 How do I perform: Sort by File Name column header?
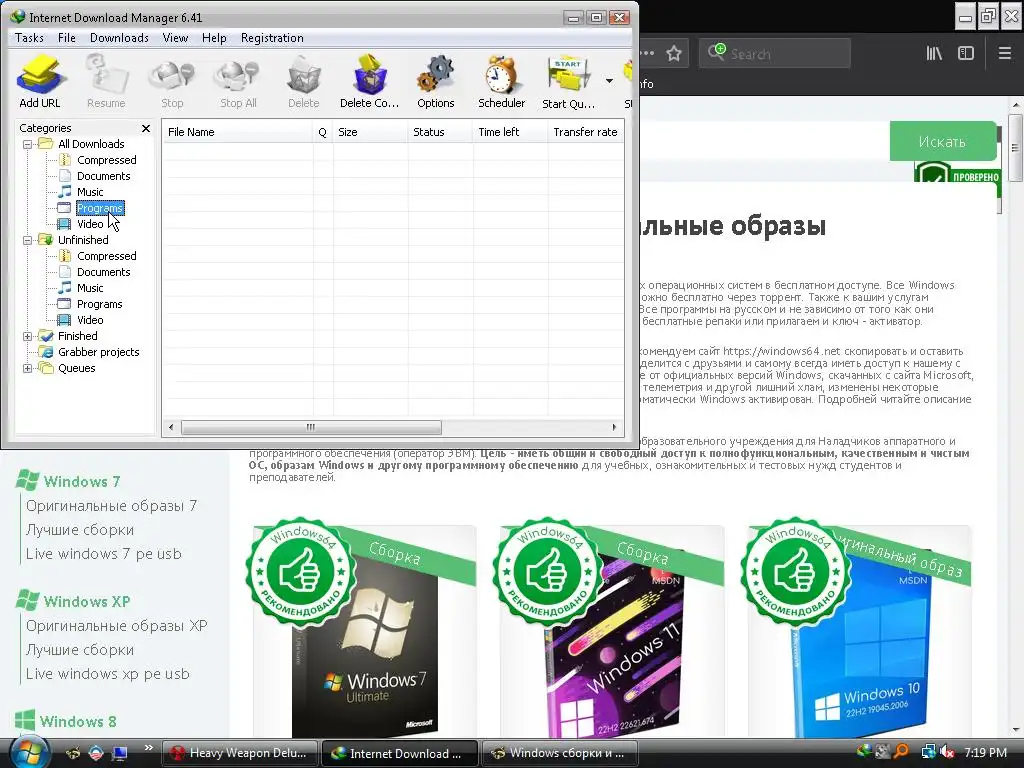(x=237, y=132)
